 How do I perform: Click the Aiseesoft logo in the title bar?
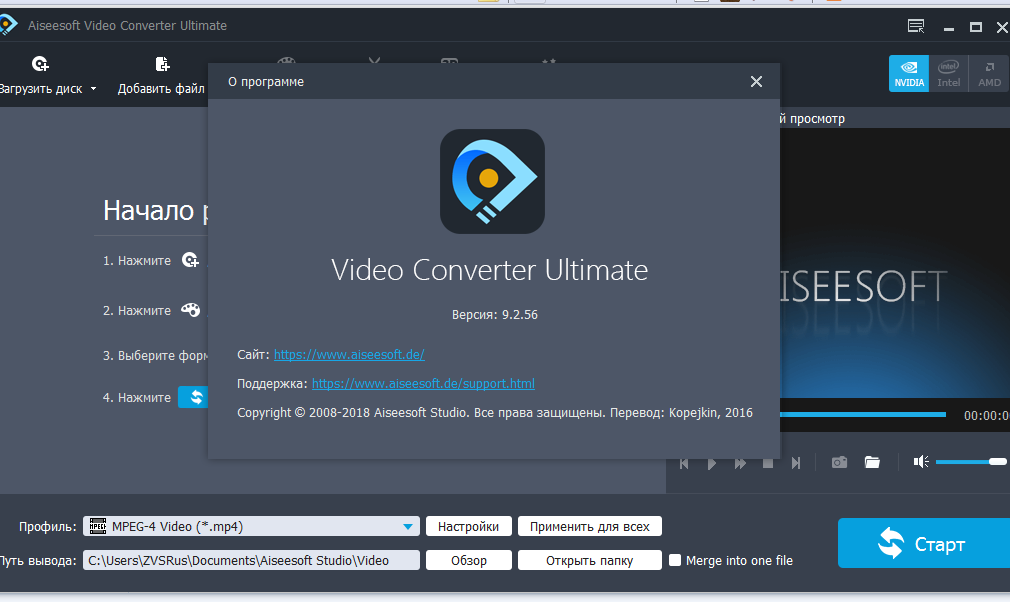(x=7, y=25)
